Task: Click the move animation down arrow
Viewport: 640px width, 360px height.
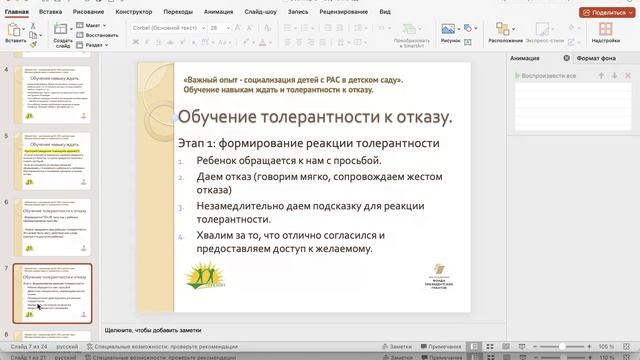Action: [x=614, y=76]
